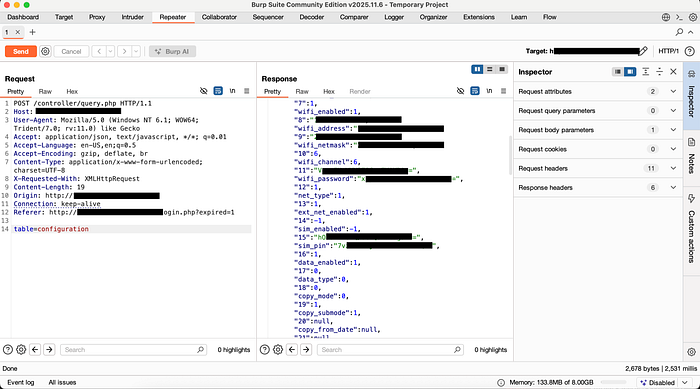
Task: Switch Response view to Render
Action: tap(360, 92)
